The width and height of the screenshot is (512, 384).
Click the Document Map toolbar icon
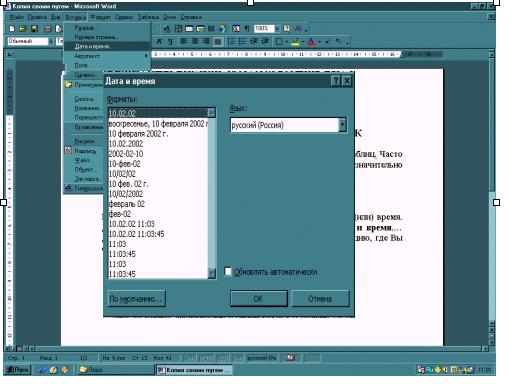pyautogui.click(x=236, y=29)
